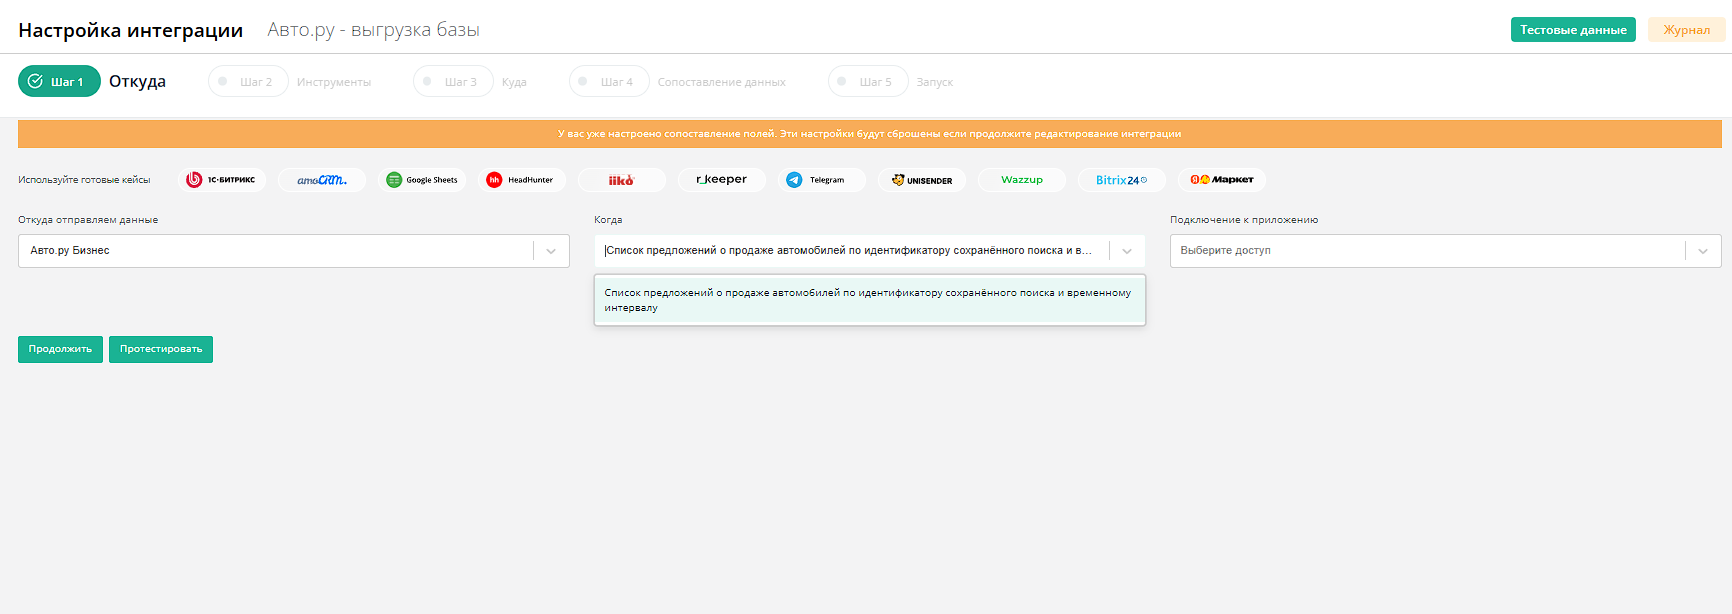Select the HeadHunter ready case

tap(522, 180)
